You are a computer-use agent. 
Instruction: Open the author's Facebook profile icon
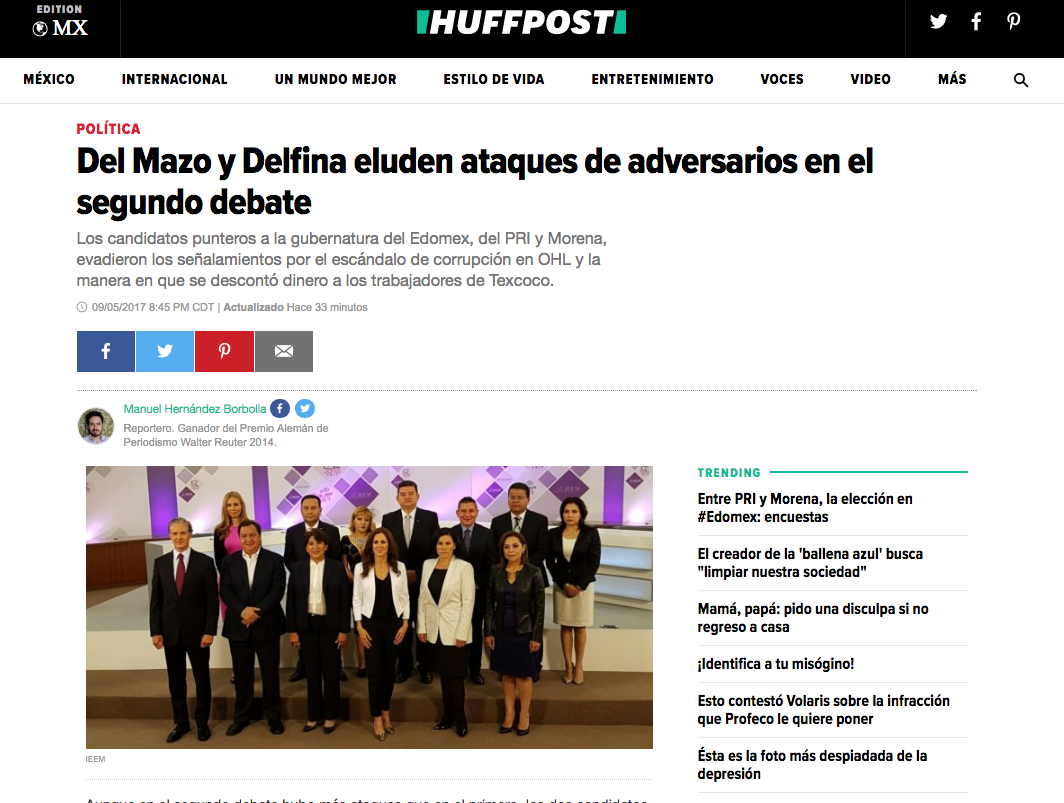[280, 409]
